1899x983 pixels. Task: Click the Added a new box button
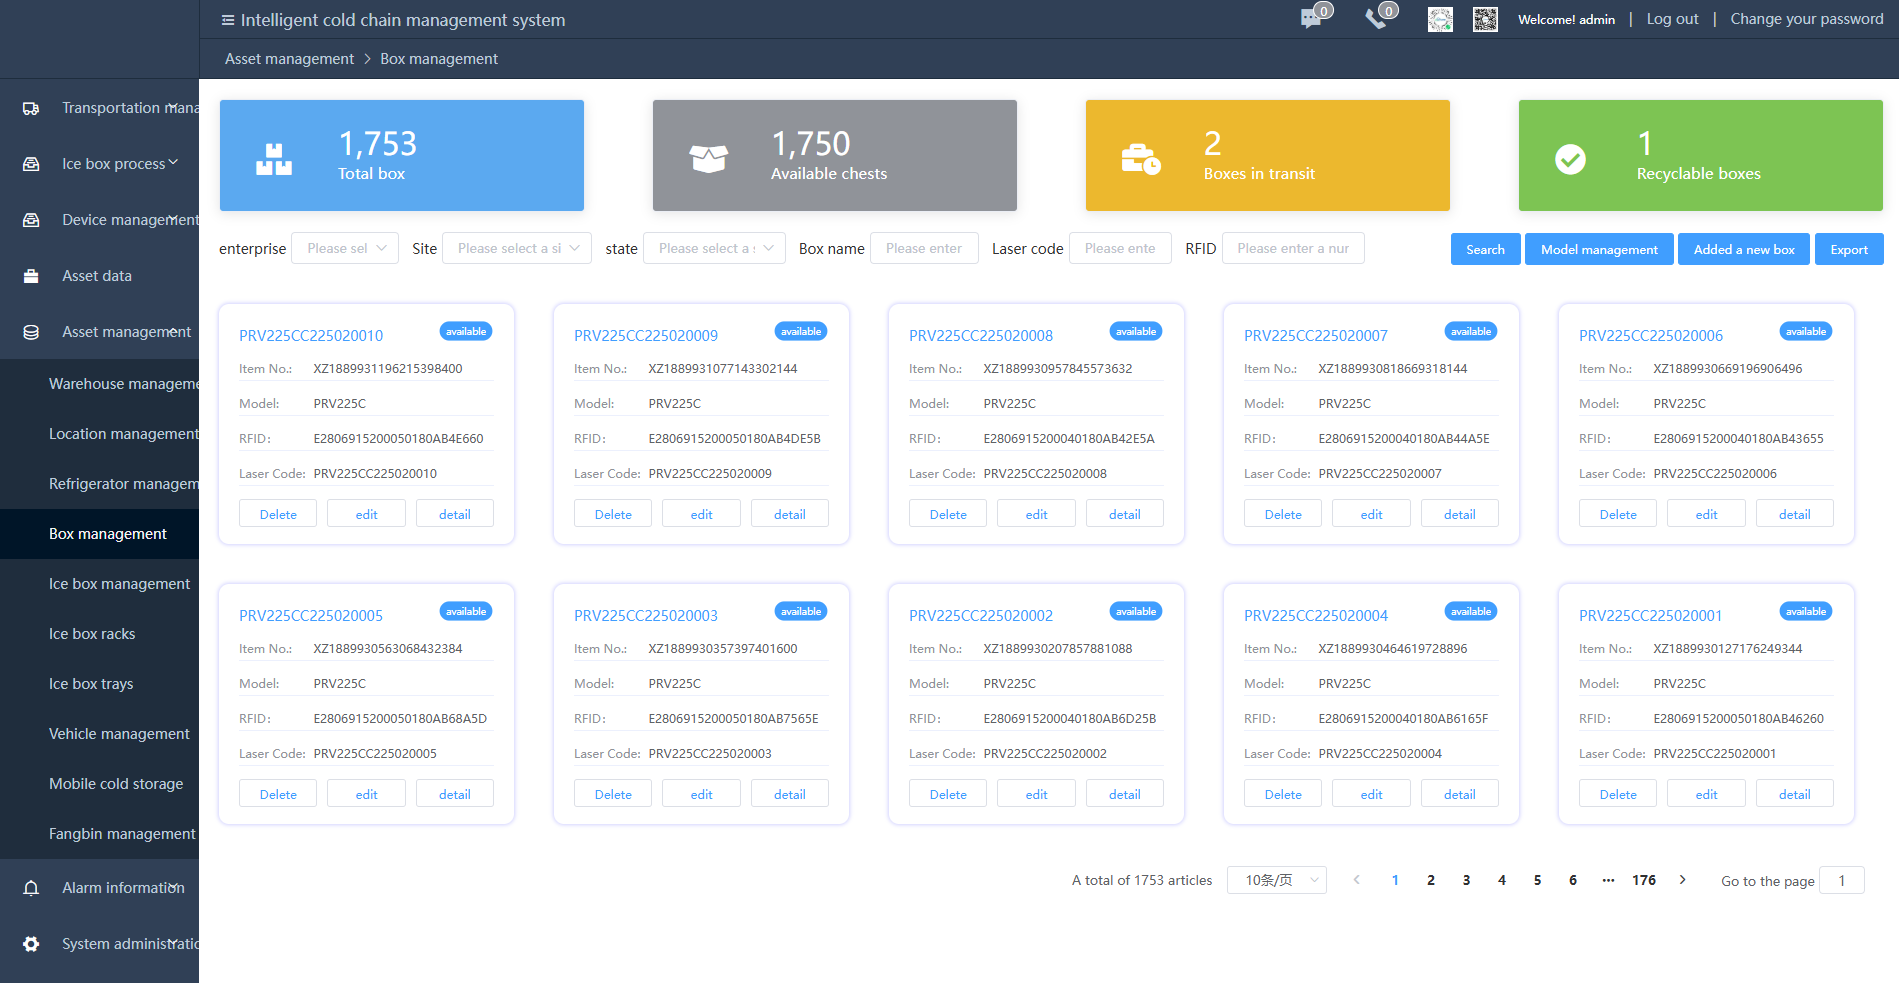tap(1744, 249)
